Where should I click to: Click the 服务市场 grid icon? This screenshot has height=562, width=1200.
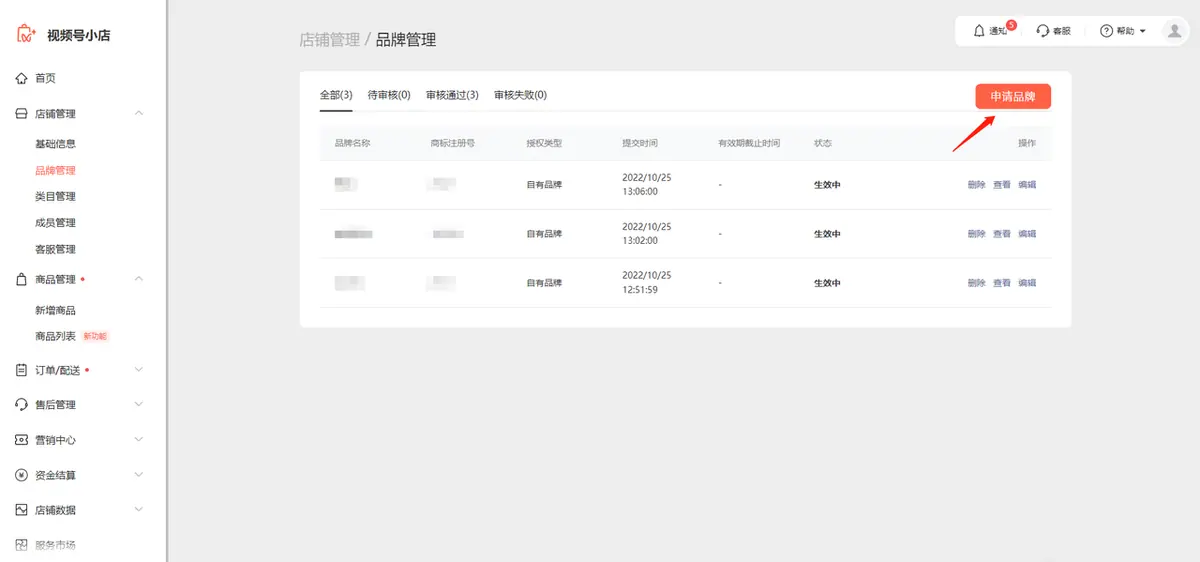point(22,545)
